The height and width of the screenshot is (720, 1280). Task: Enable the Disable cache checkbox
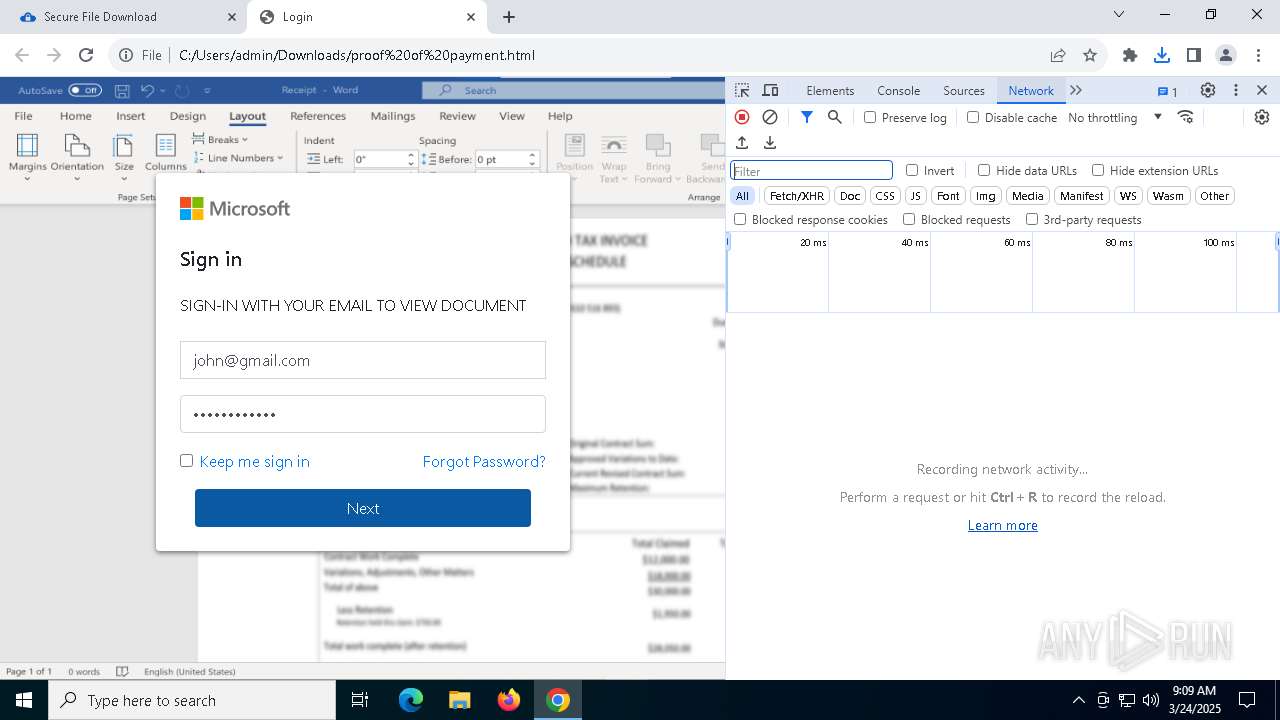tap(973, 117)
